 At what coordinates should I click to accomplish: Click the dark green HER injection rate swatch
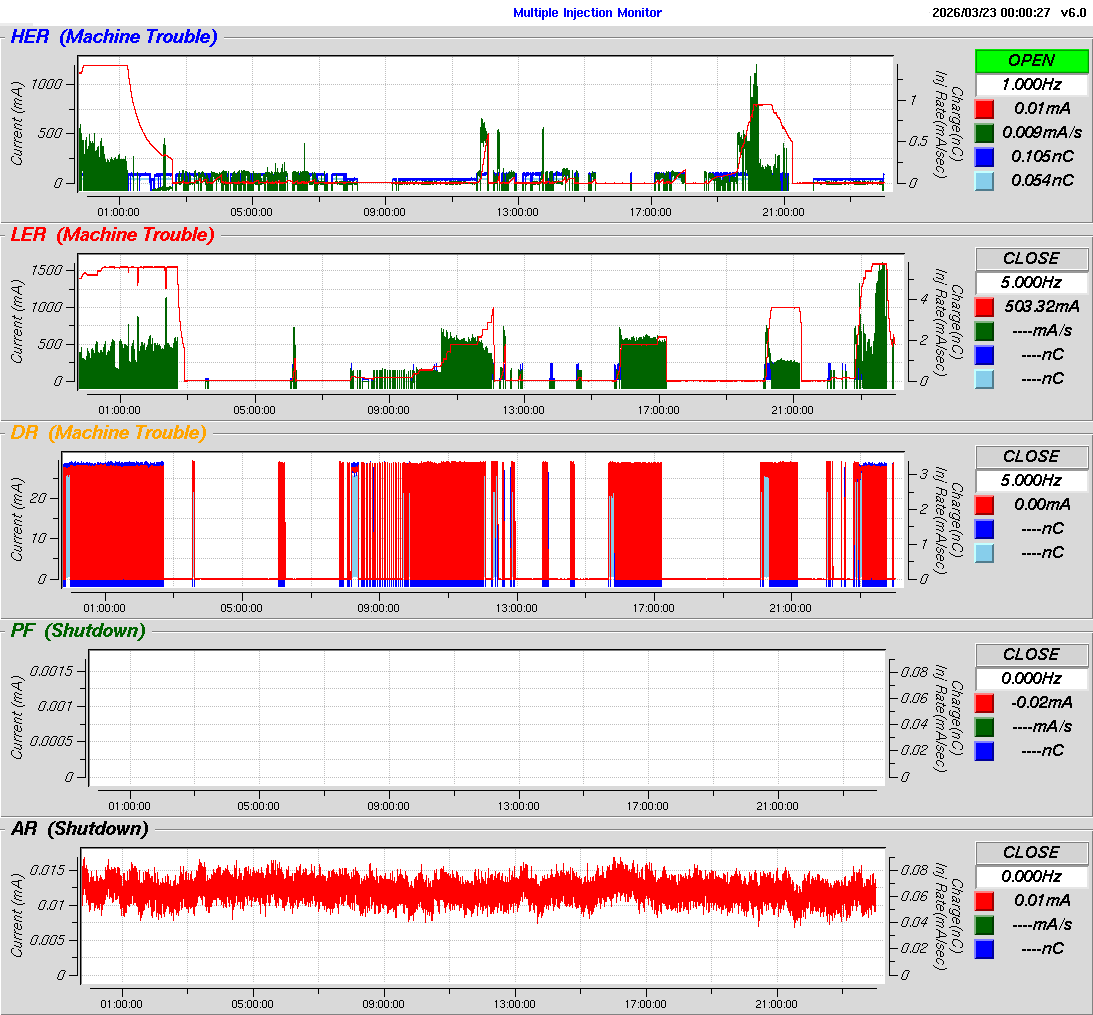985,133
